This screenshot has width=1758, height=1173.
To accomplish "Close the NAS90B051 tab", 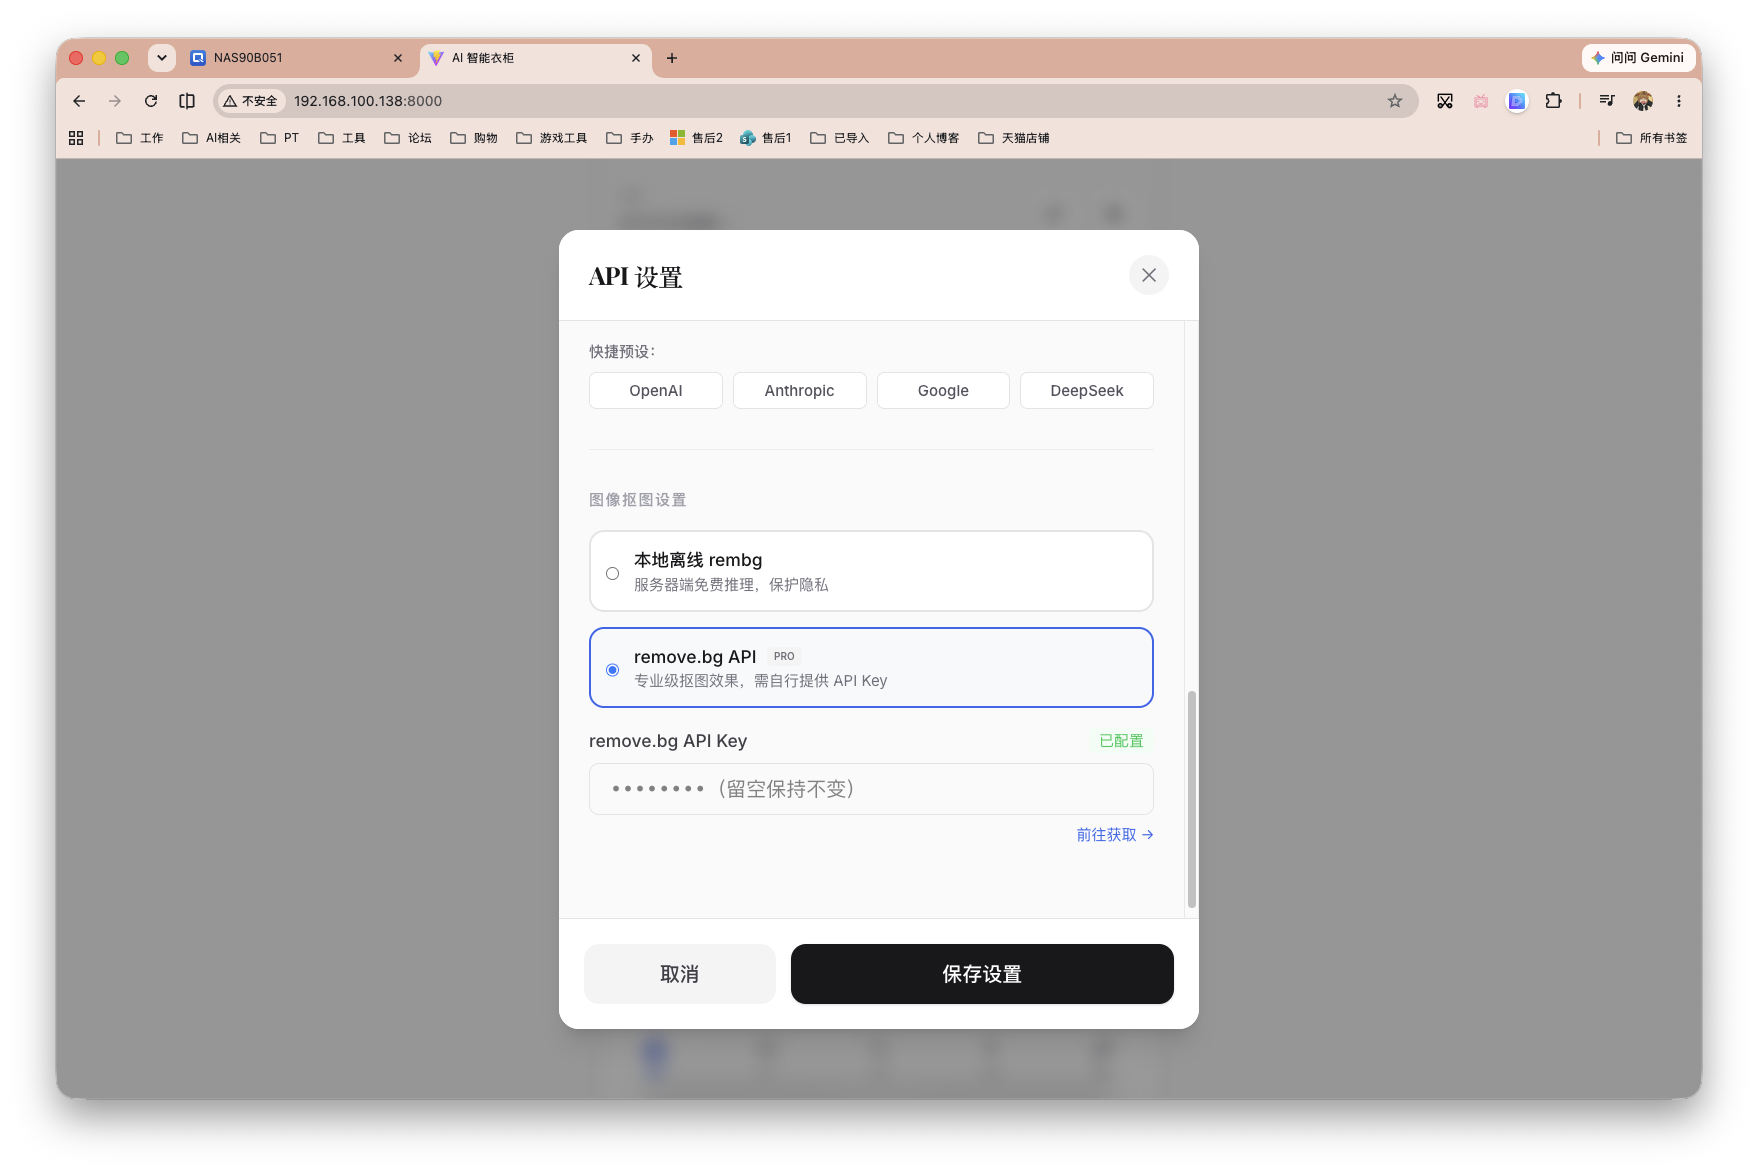I will point(398,58).
